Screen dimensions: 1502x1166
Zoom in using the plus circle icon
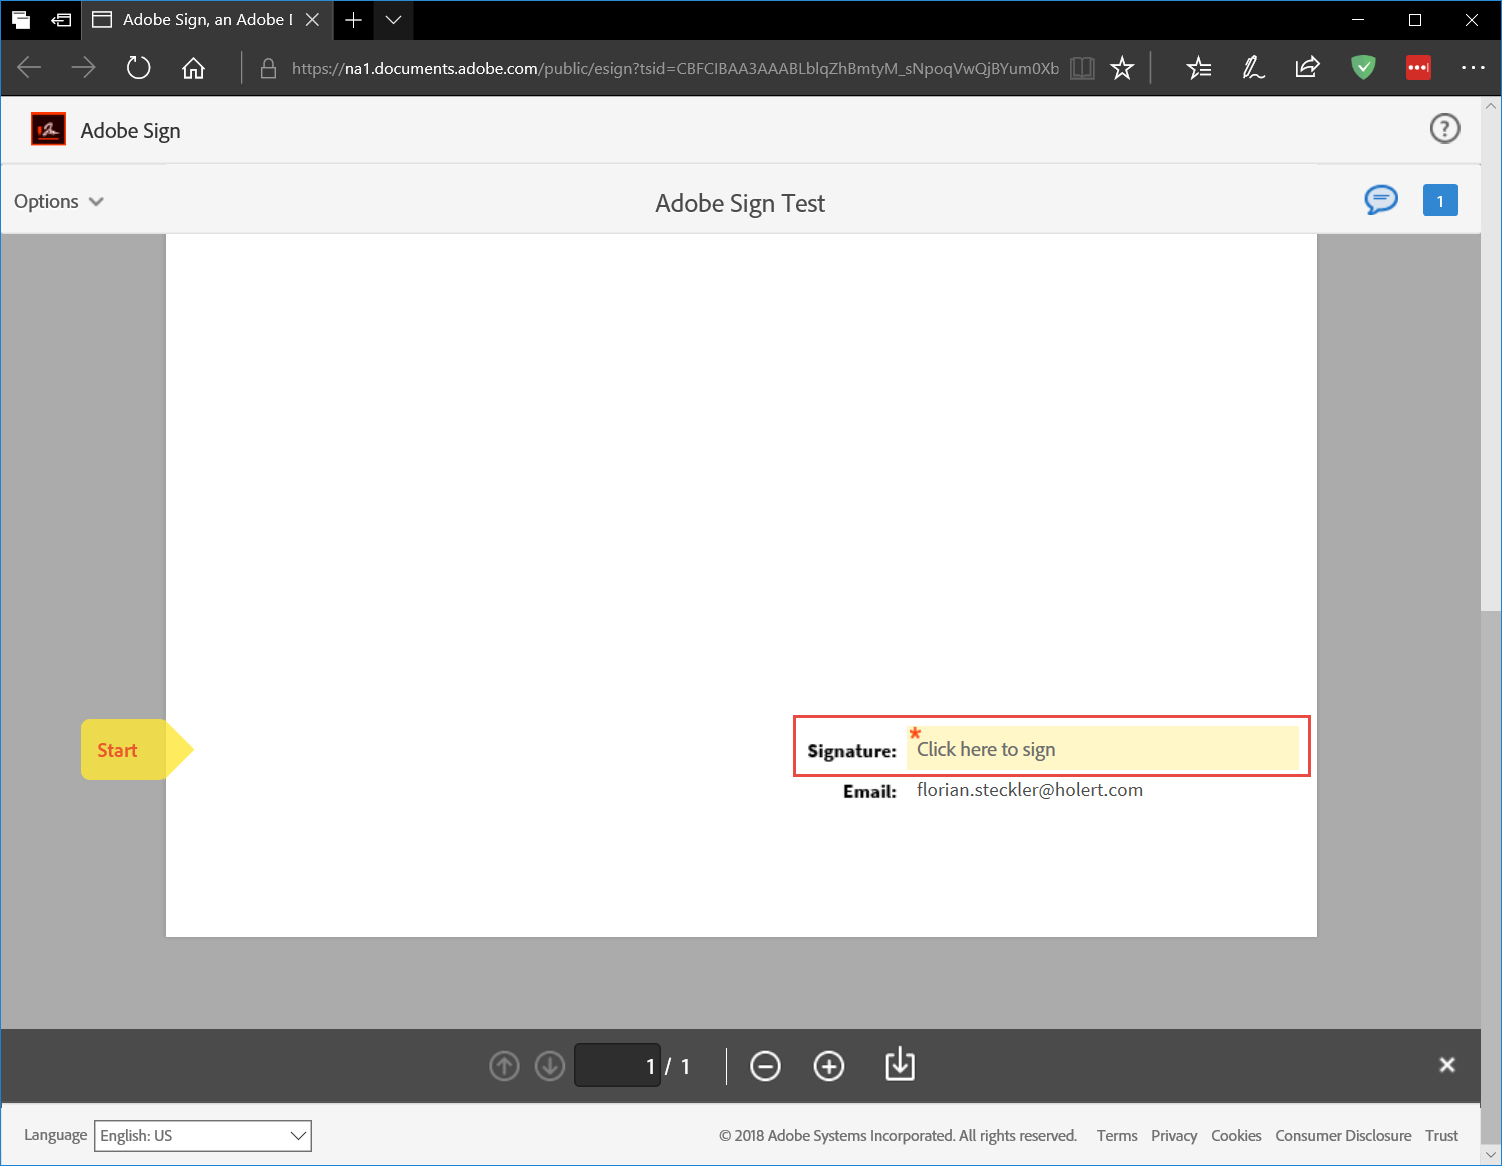[x=829, y=1066]
